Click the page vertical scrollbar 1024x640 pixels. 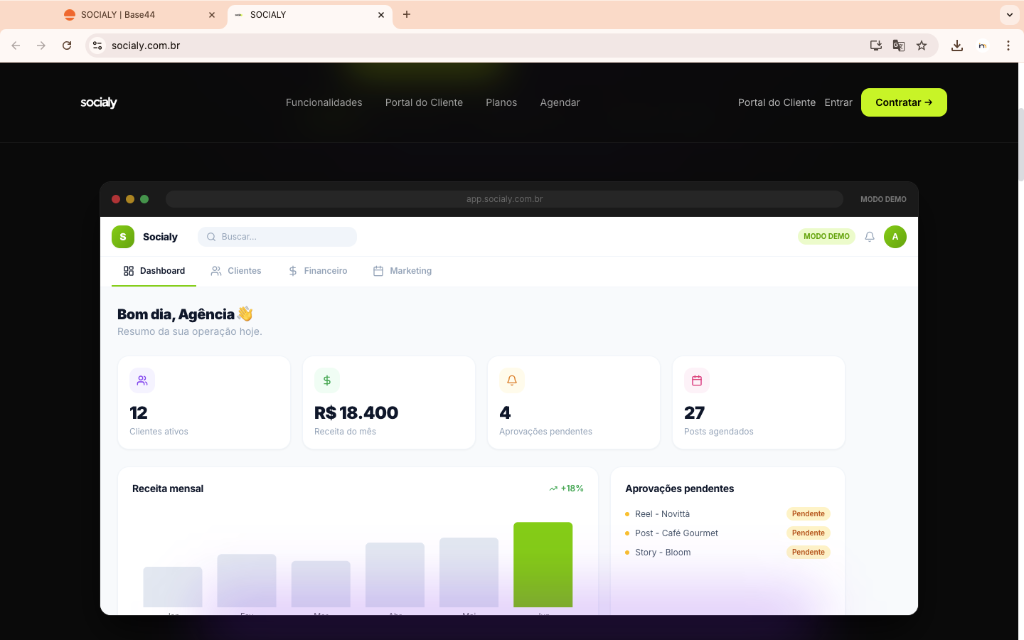click(1021, 144)
